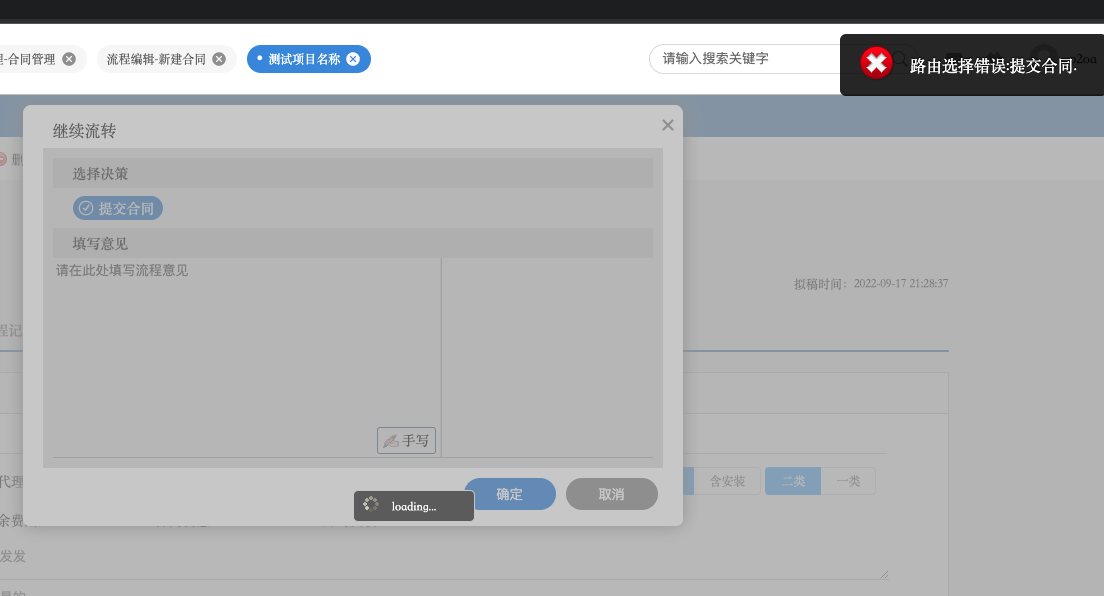Dismiss the red error icon notification
1104x596 pixels.
pos(876,63)
